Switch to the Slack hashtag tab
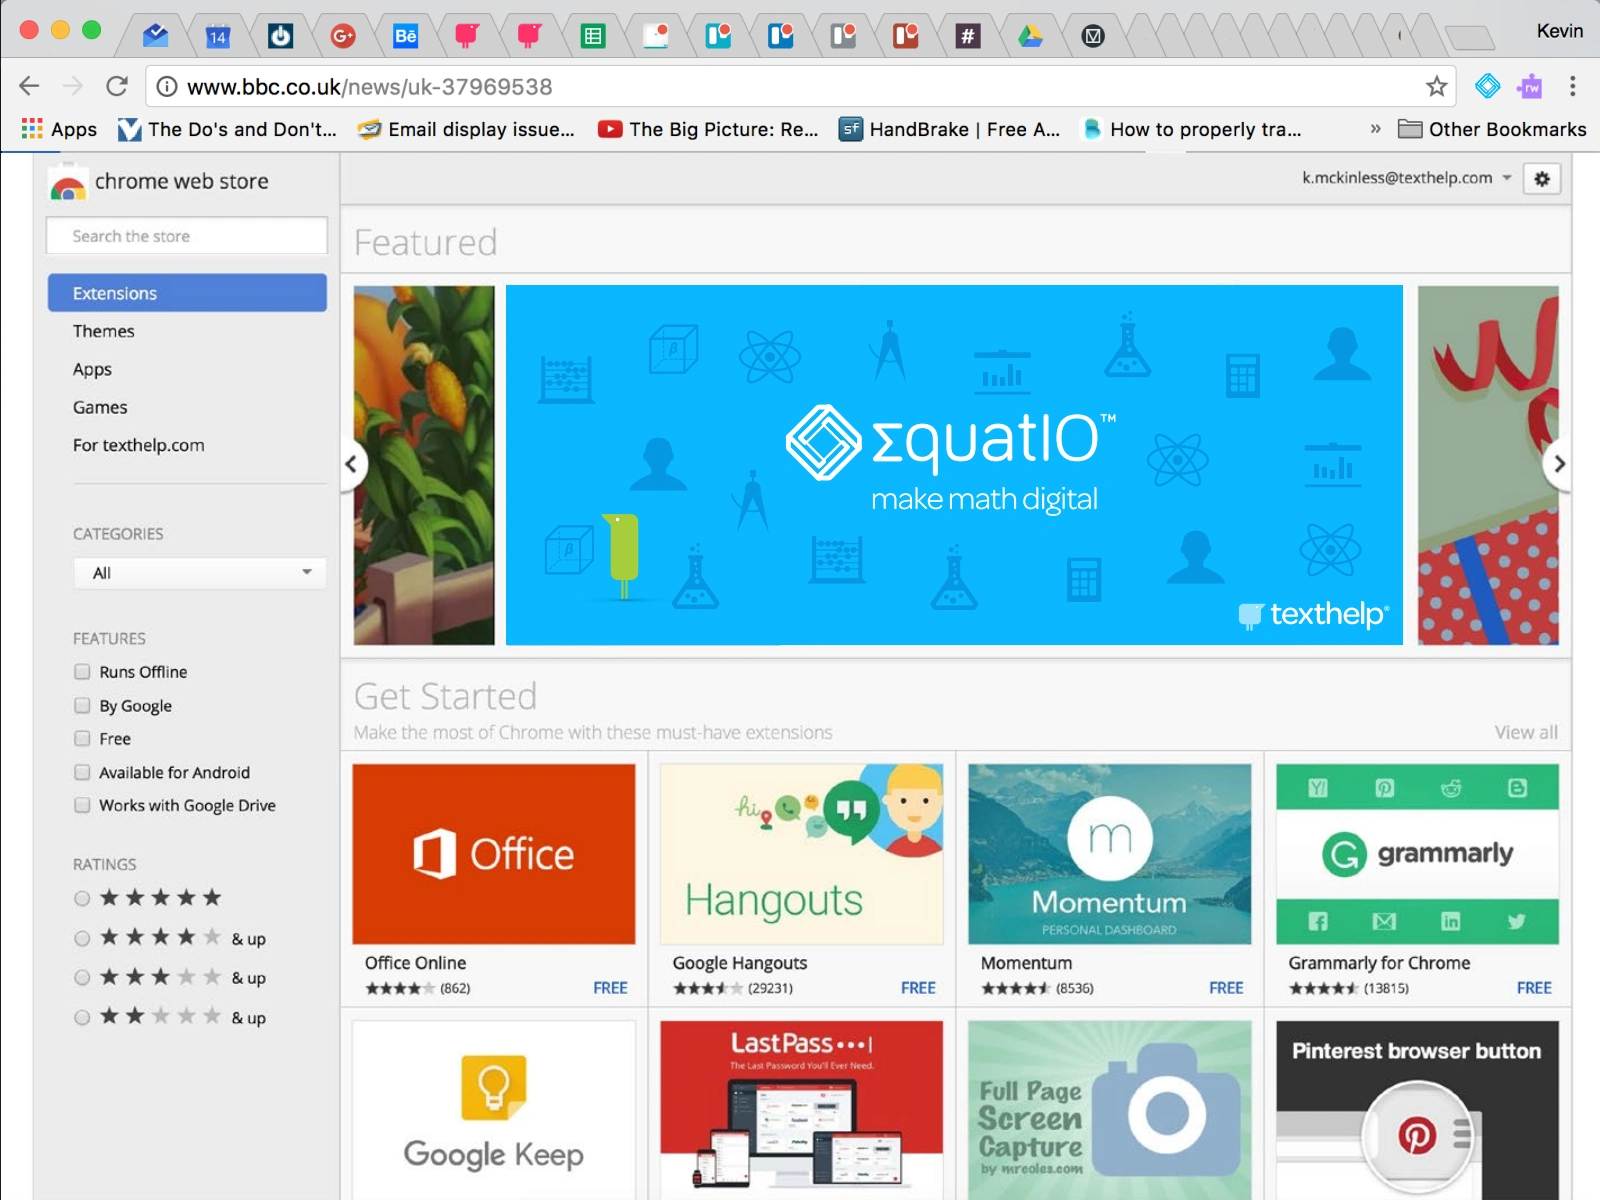 click(967, 37)
